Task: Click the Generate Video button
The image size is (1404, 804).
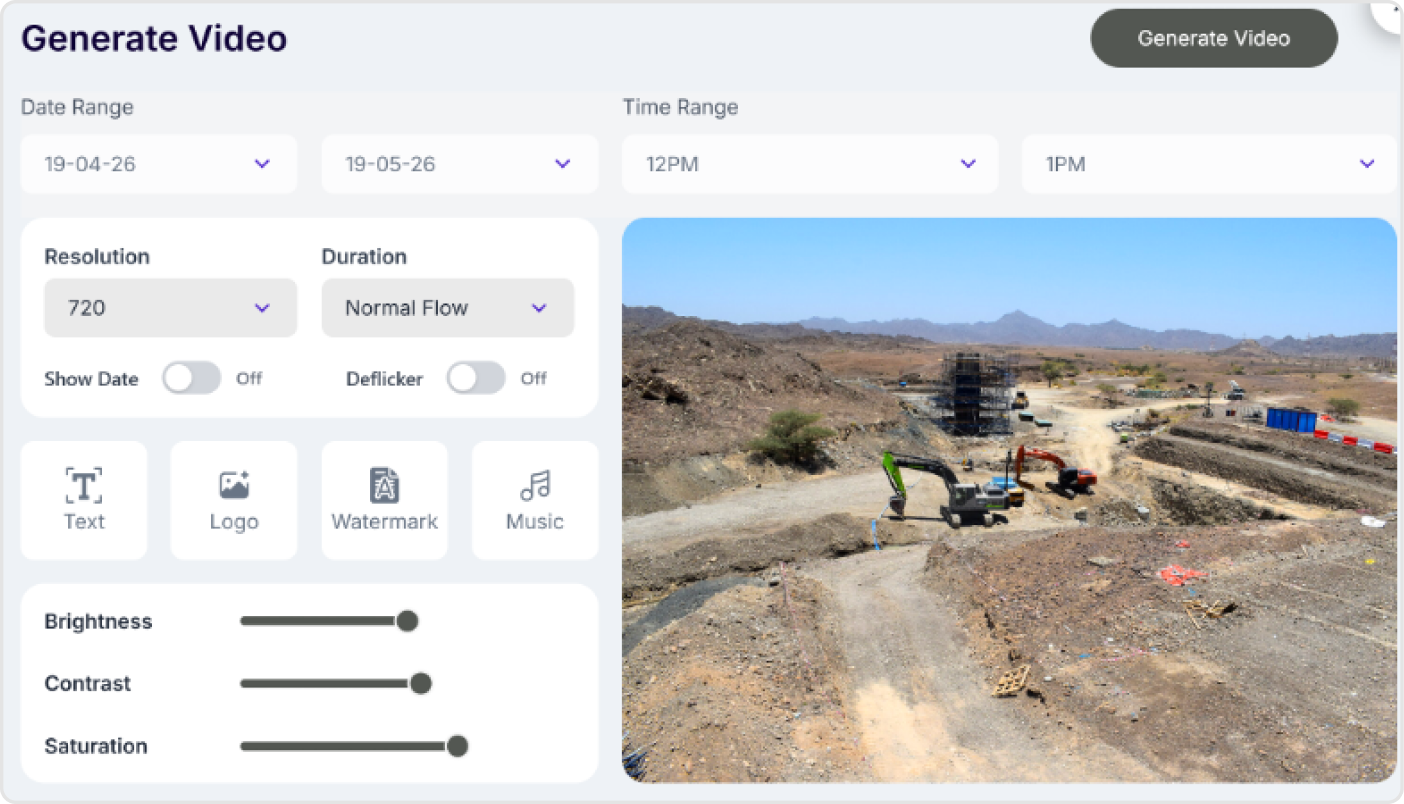Action: [1213, 39]
